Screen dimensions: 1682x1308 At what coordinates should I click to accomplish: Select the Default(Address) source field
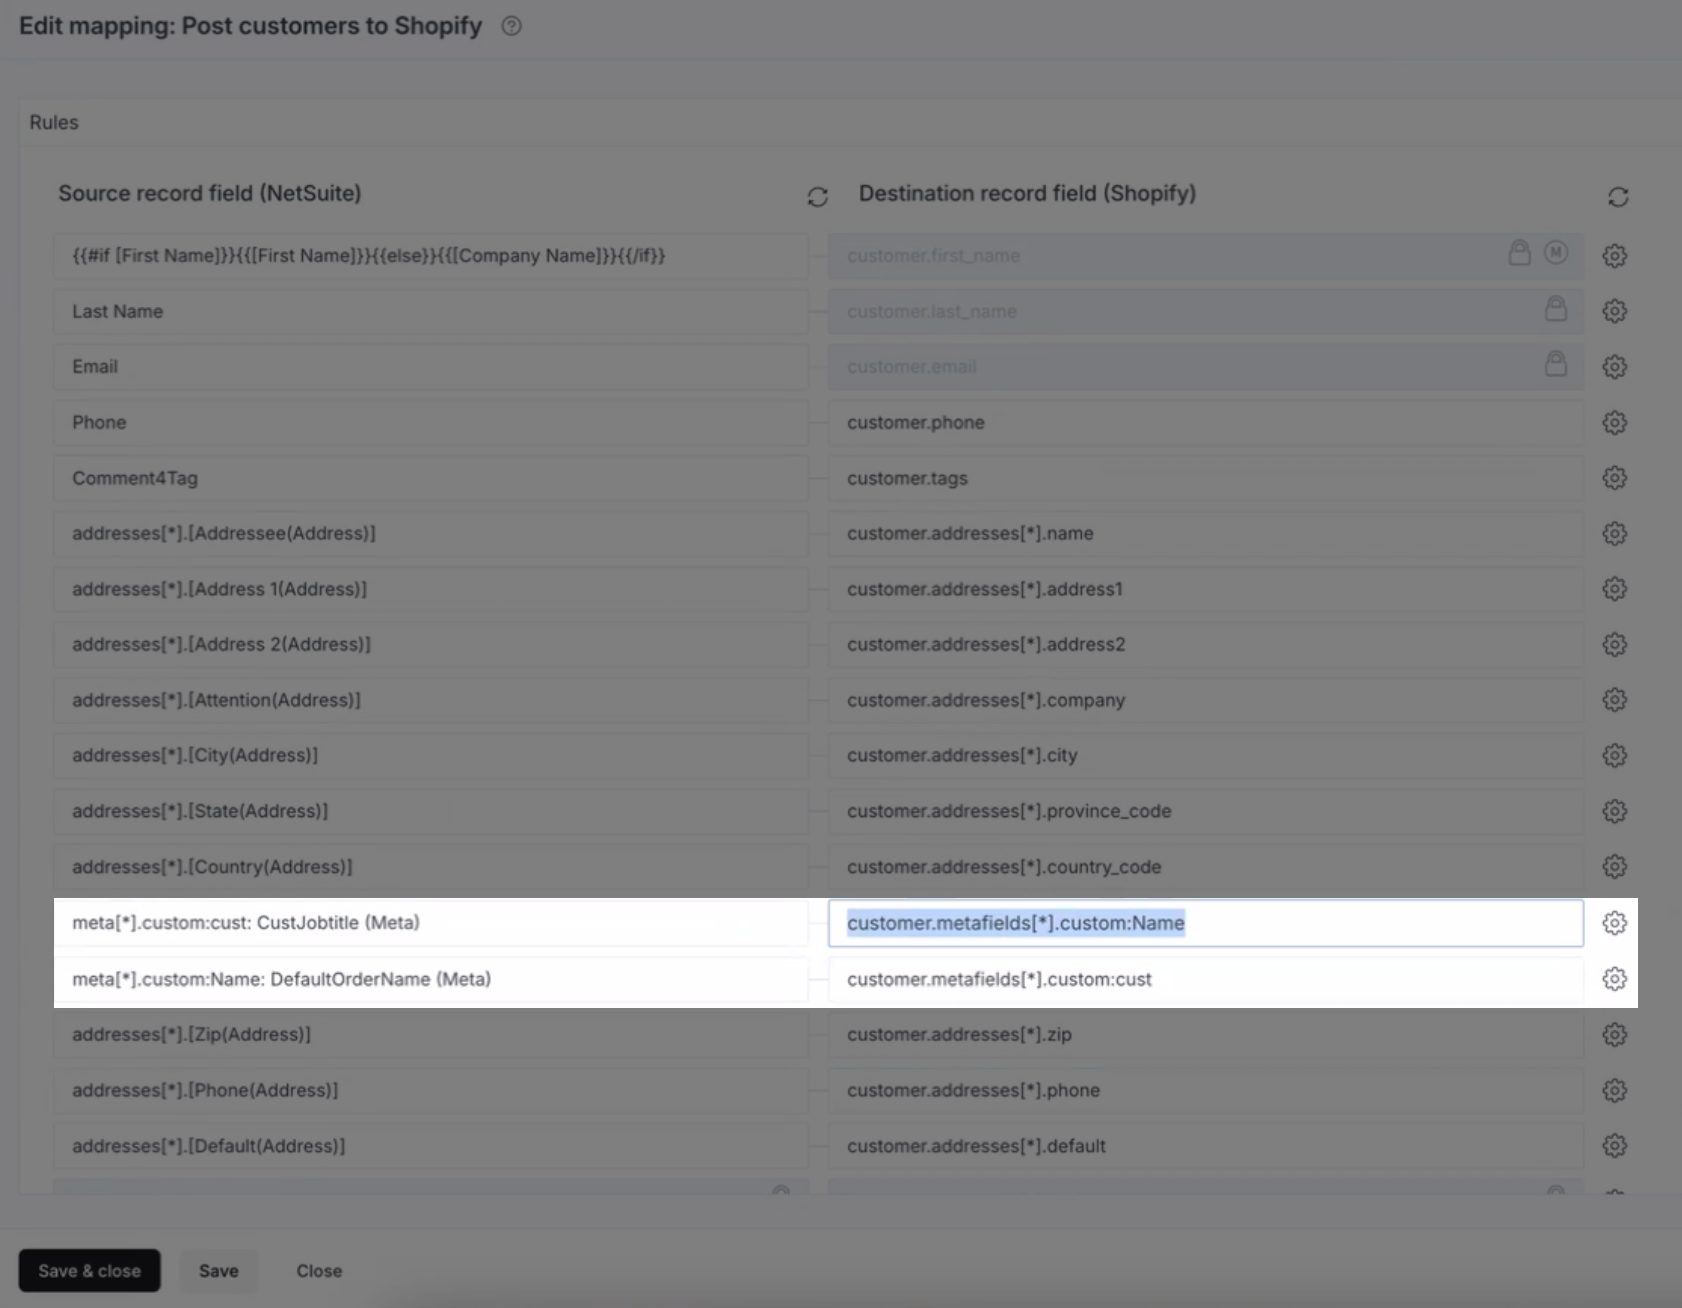click(430, 1146)
